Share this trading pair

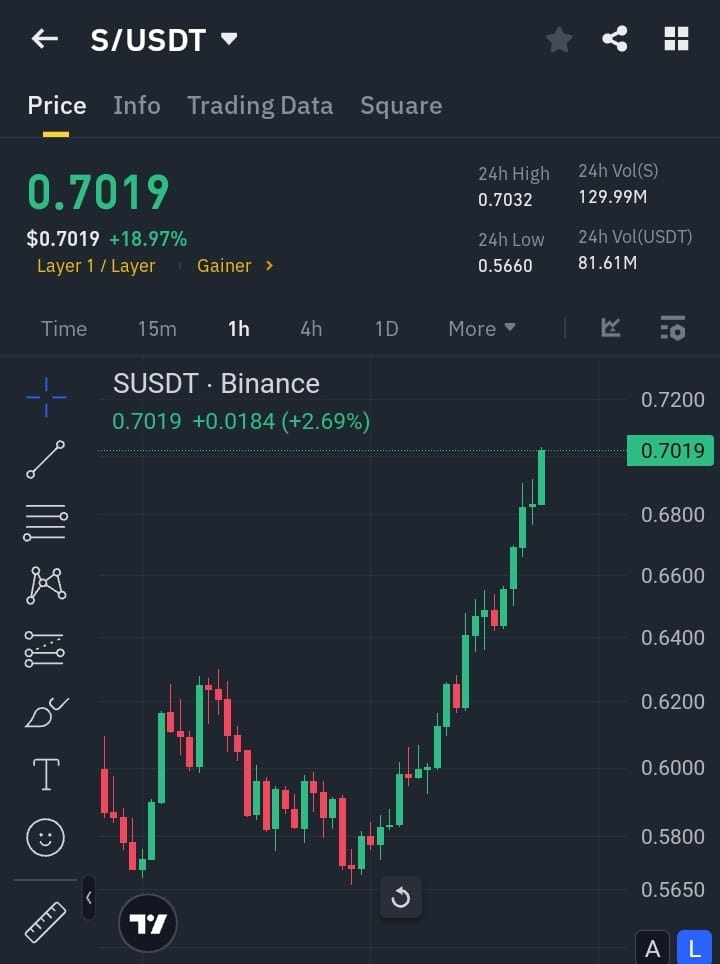click(x=615, y=39)
